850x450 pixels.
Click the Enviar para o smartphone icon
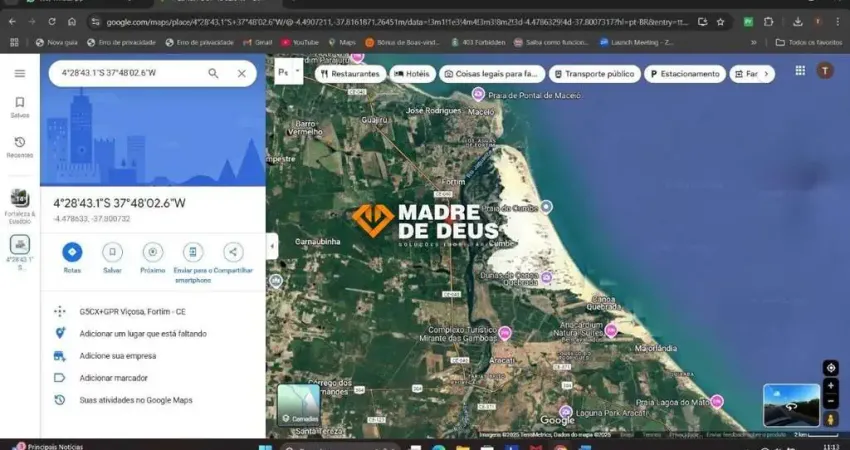[193, 252]
